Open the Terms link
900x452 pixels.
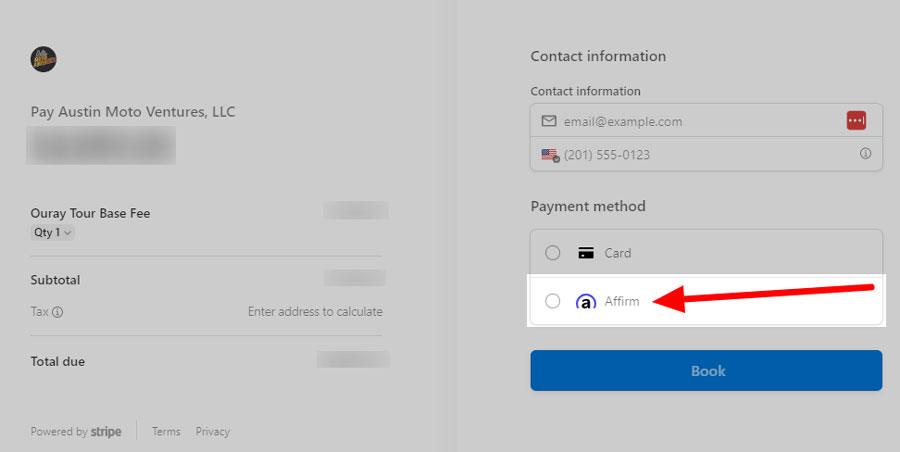pos(166,432)
